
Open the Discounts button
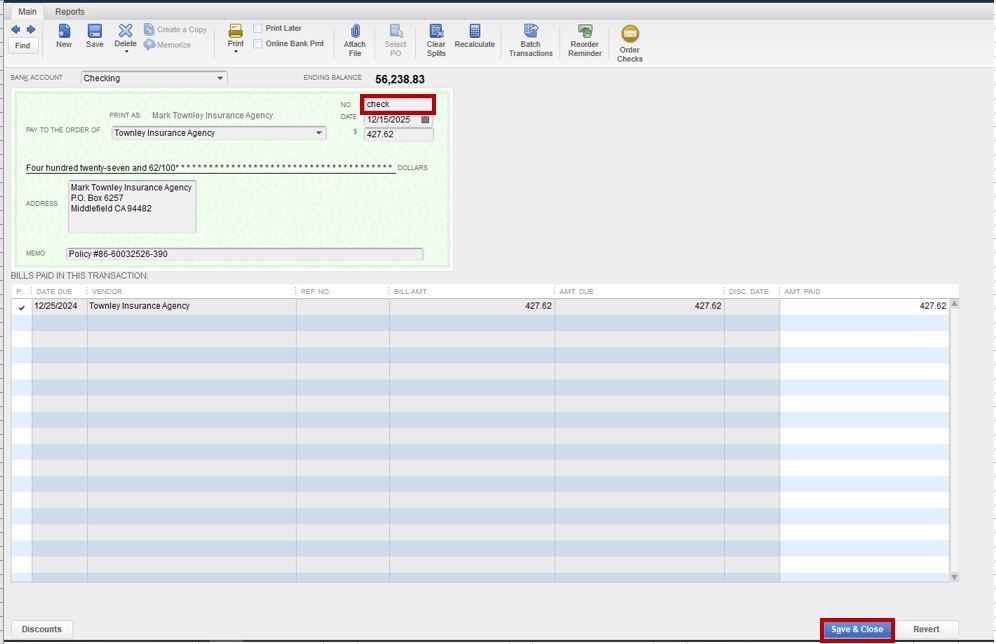[x=42, y=629]
